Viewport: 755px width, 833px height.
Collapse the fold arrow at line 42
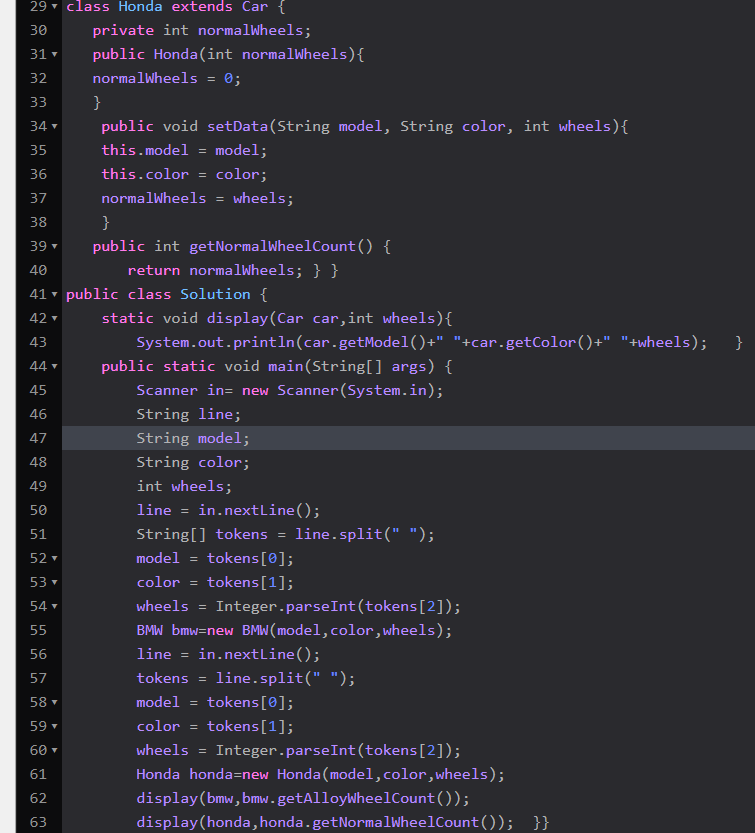(54, 318)
